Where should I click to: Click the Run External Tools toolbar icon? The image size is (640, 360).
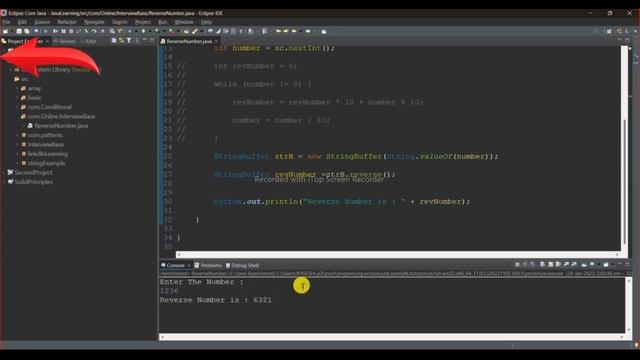point(171,31)
